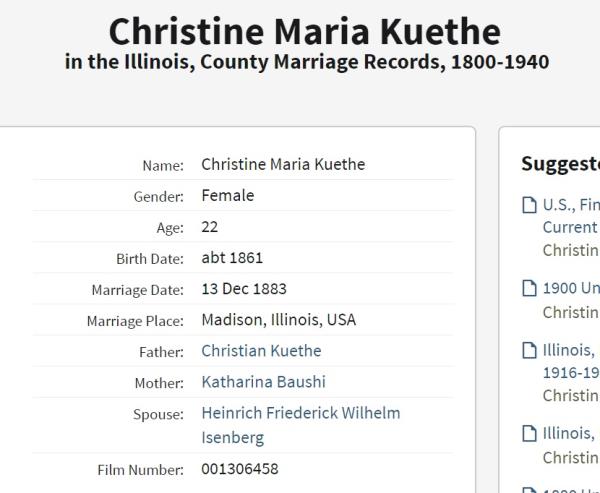Click document icon beside Illinois 1916-19 record
The width and height of the screenshot is (600, 493).
pyautogui.click(x=530, y=351)
